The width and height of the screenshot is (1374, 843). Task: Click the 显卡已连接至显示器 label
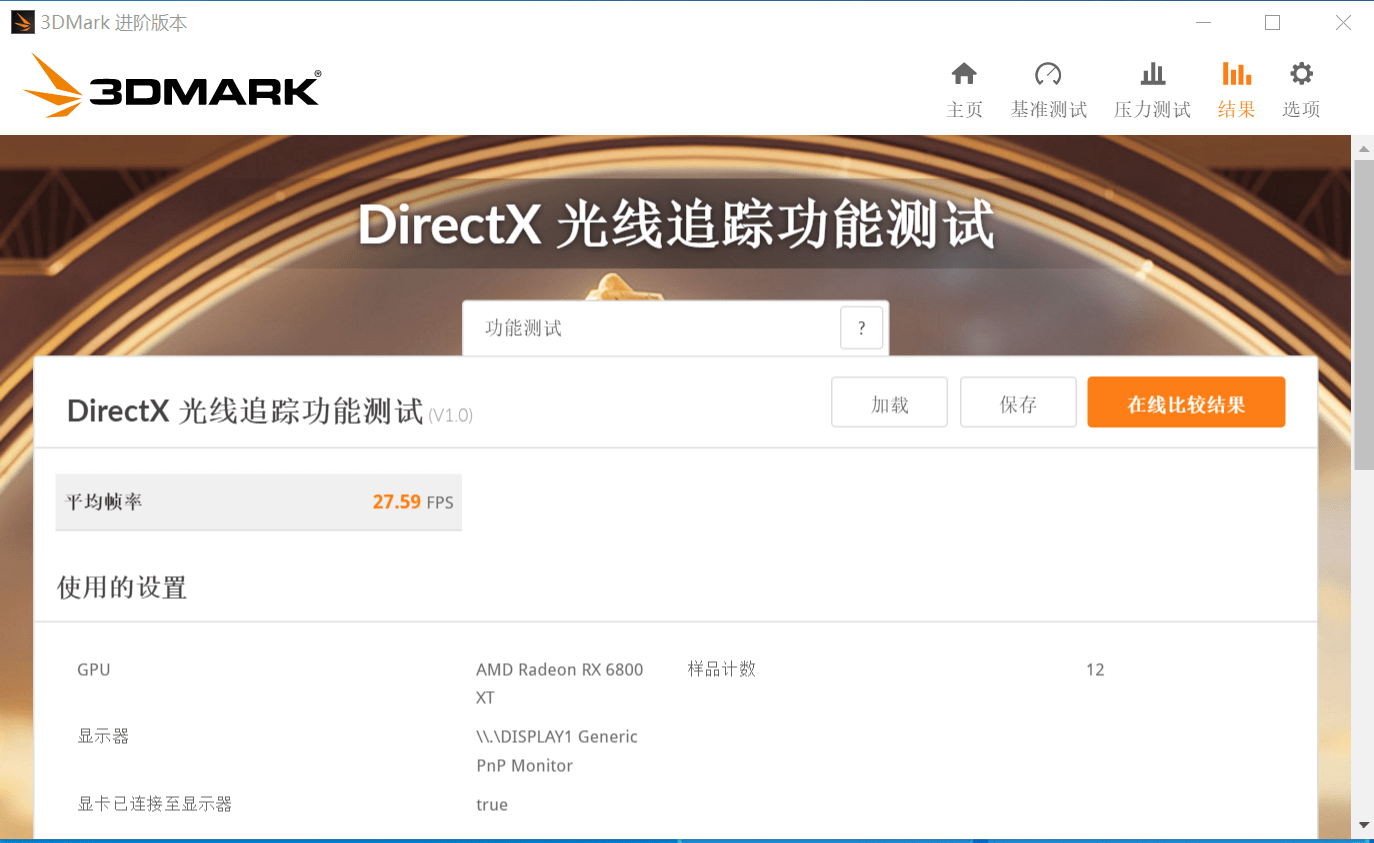(x=154, y=804)
